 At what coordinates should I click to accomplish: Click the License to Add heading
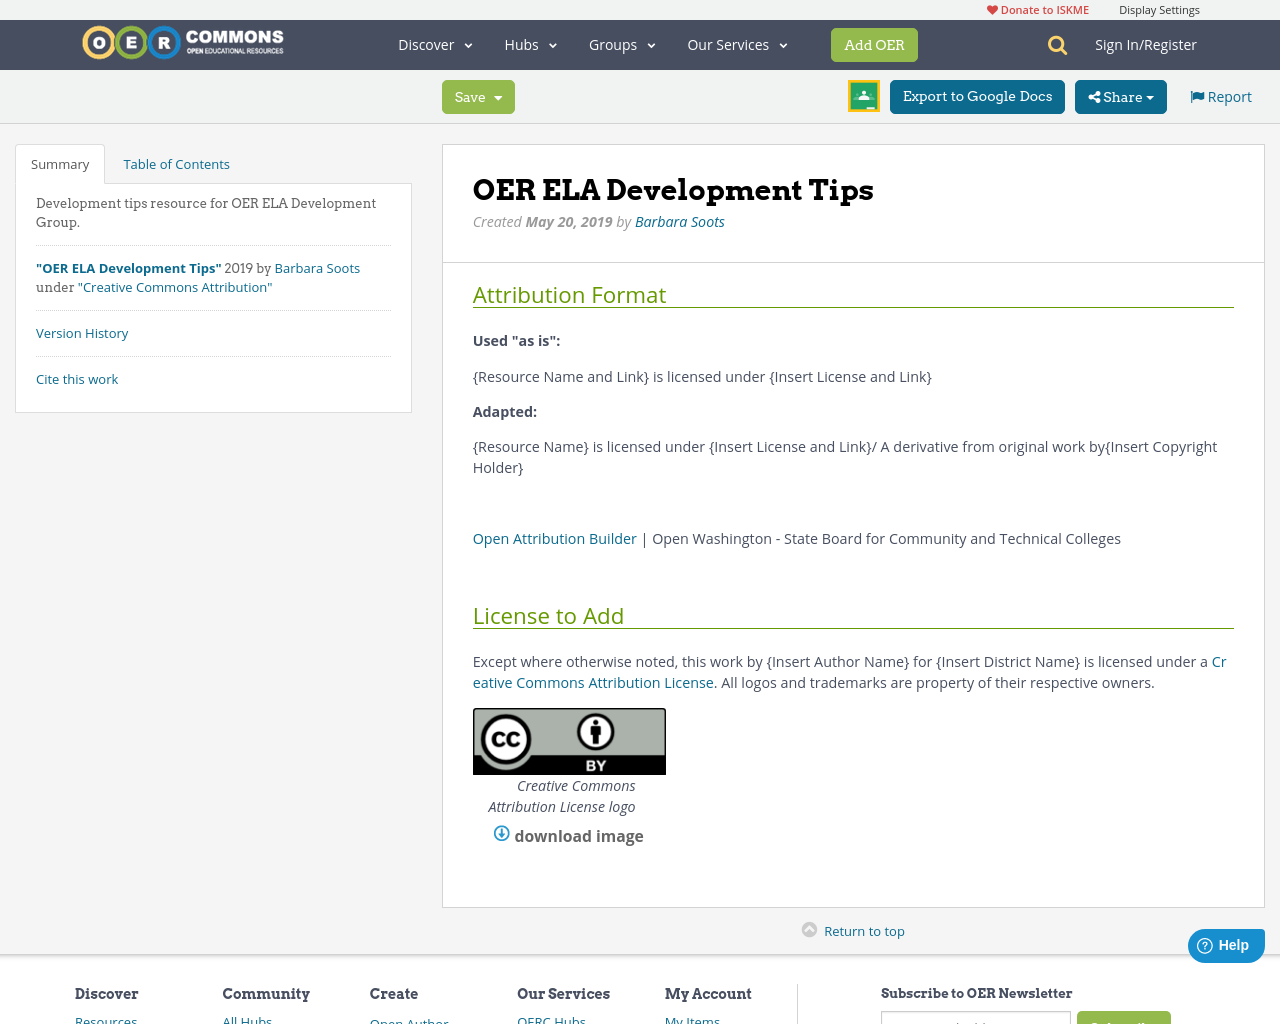tap(548, 616)
